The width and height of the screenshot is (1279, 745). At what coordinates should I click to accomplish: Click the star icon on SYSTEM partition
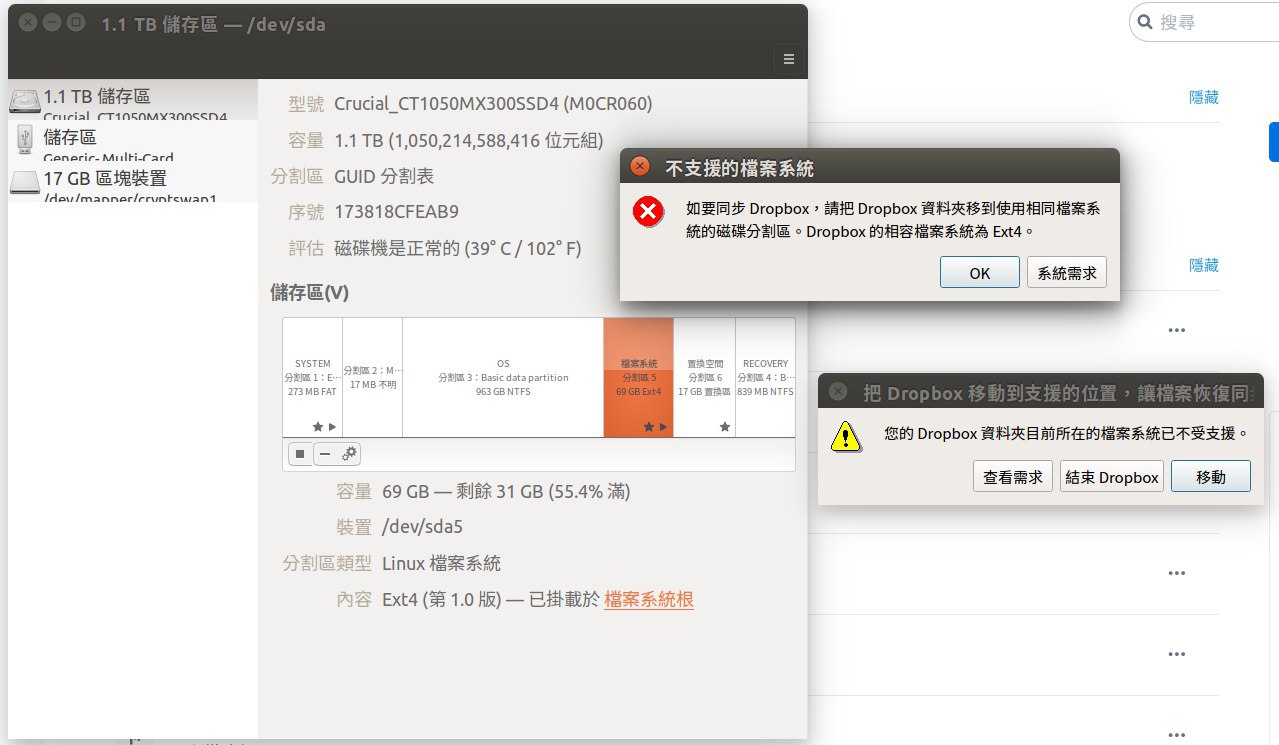pos(318,427)
